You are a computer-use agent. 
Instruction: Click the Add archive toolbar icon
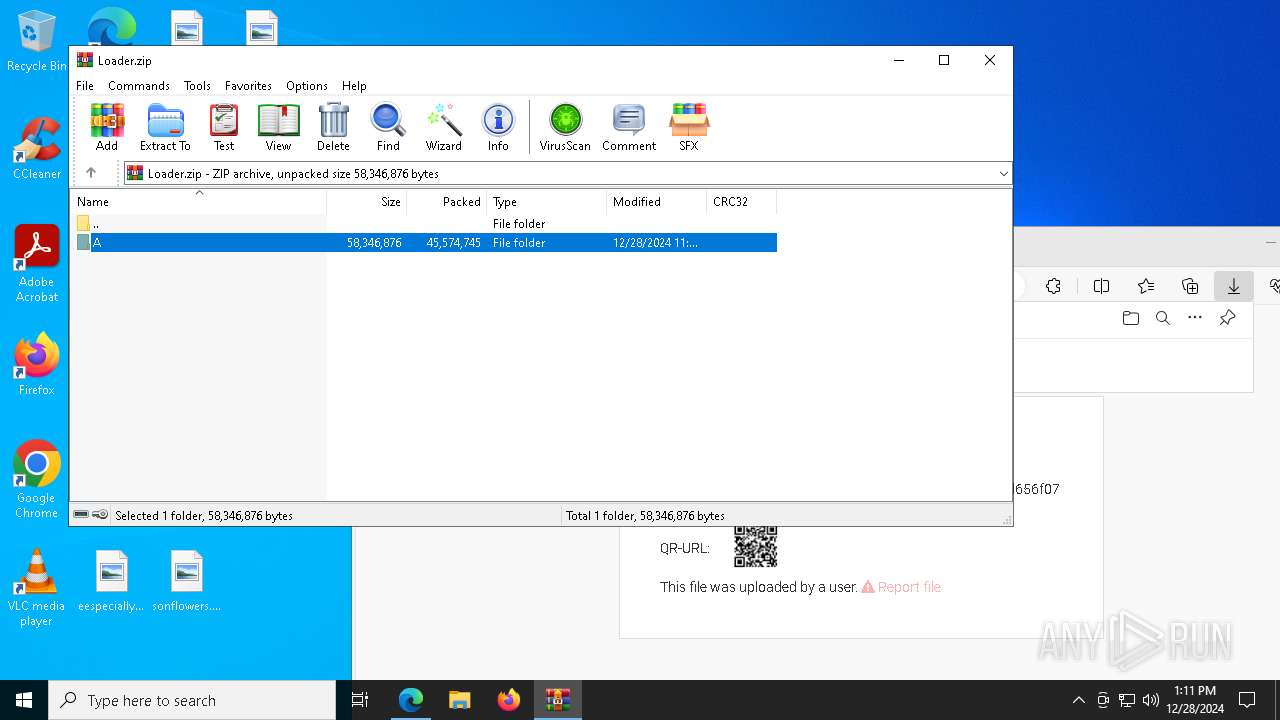click(107, 127)
